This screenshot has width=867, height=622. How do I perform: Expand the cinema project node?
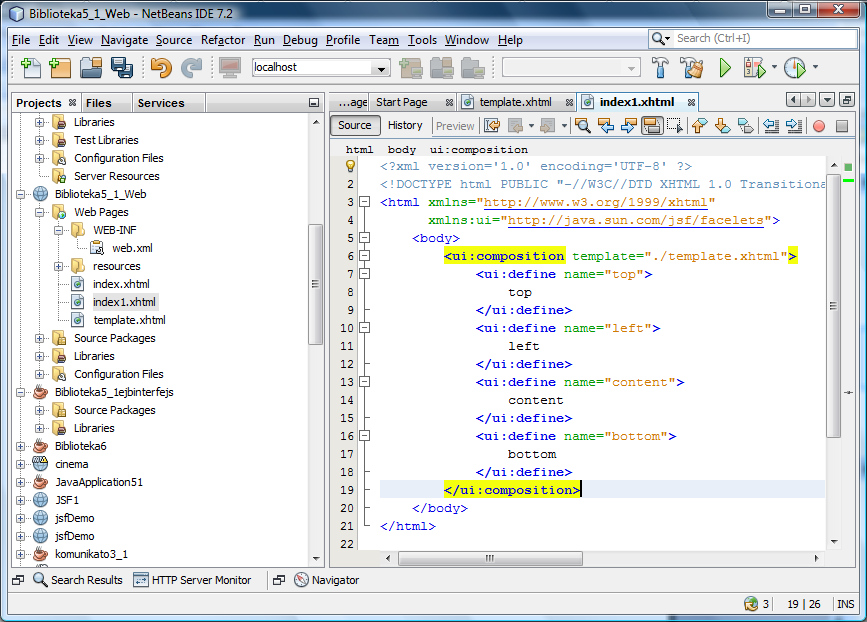20,464
